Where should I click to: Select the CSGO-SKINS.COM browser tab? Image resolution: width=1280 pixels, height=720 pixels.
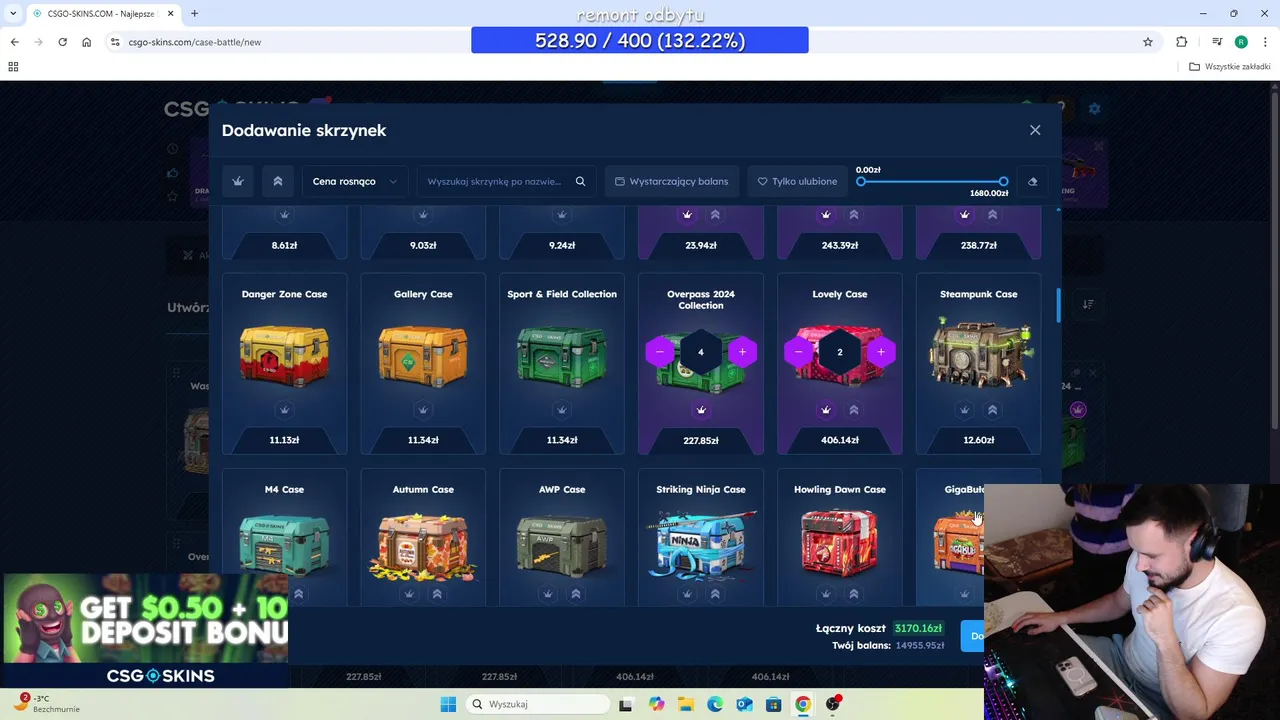tap(102, 13)
